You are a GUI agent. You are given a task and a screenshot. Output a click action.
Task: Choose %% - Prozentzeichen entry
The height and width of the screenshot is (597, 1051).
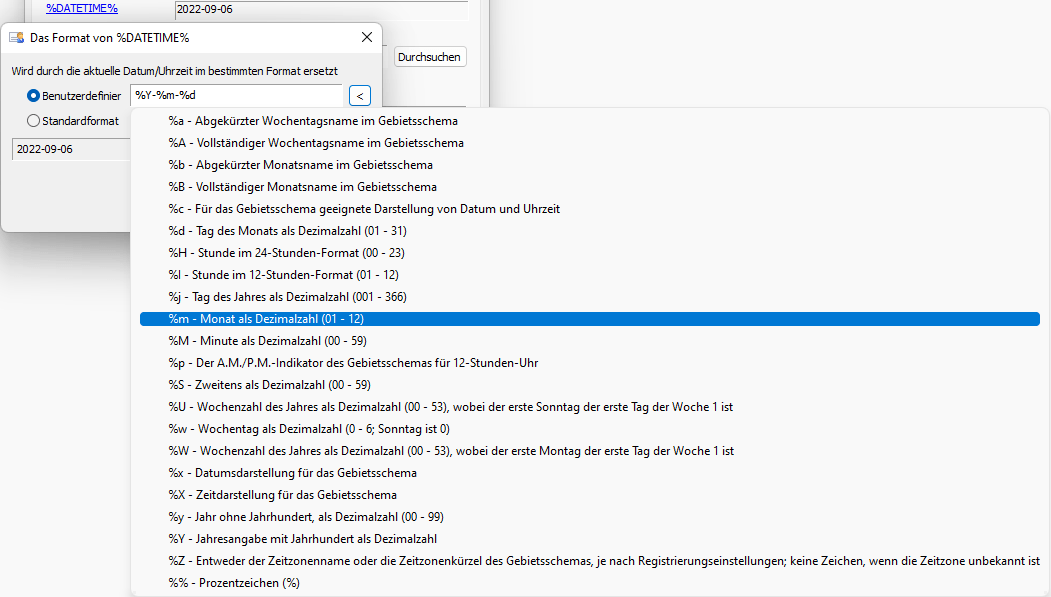click(x=590, y=583)
